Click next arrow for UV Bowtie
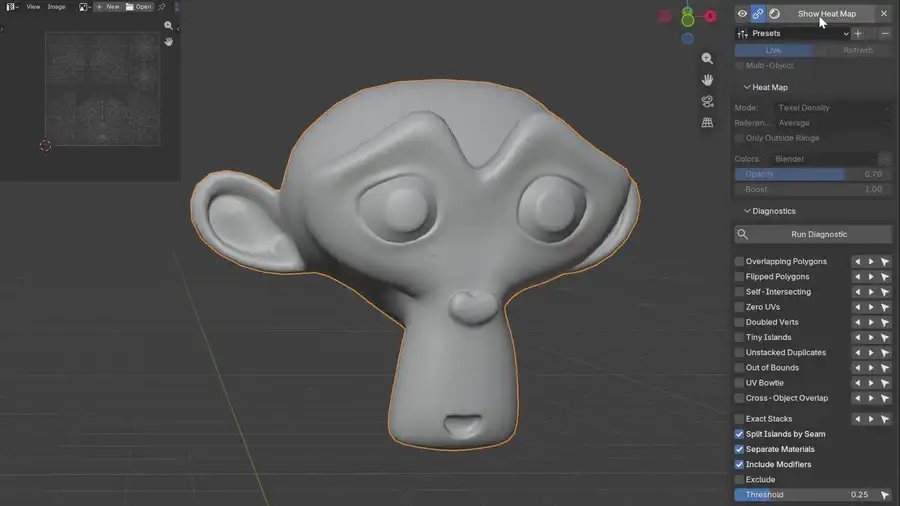900x506 pixels. 871,383
